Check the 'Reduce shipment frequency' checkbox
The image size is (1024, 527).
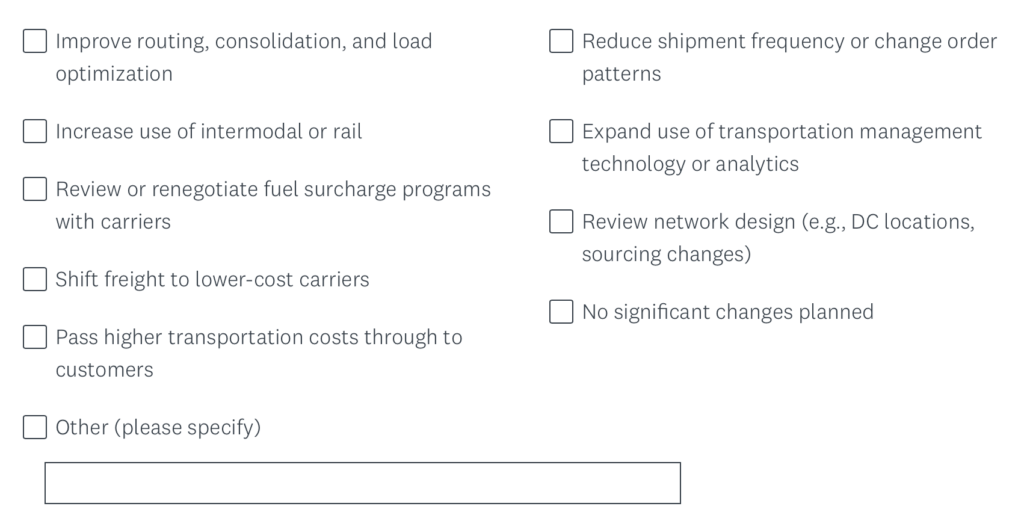562,42
